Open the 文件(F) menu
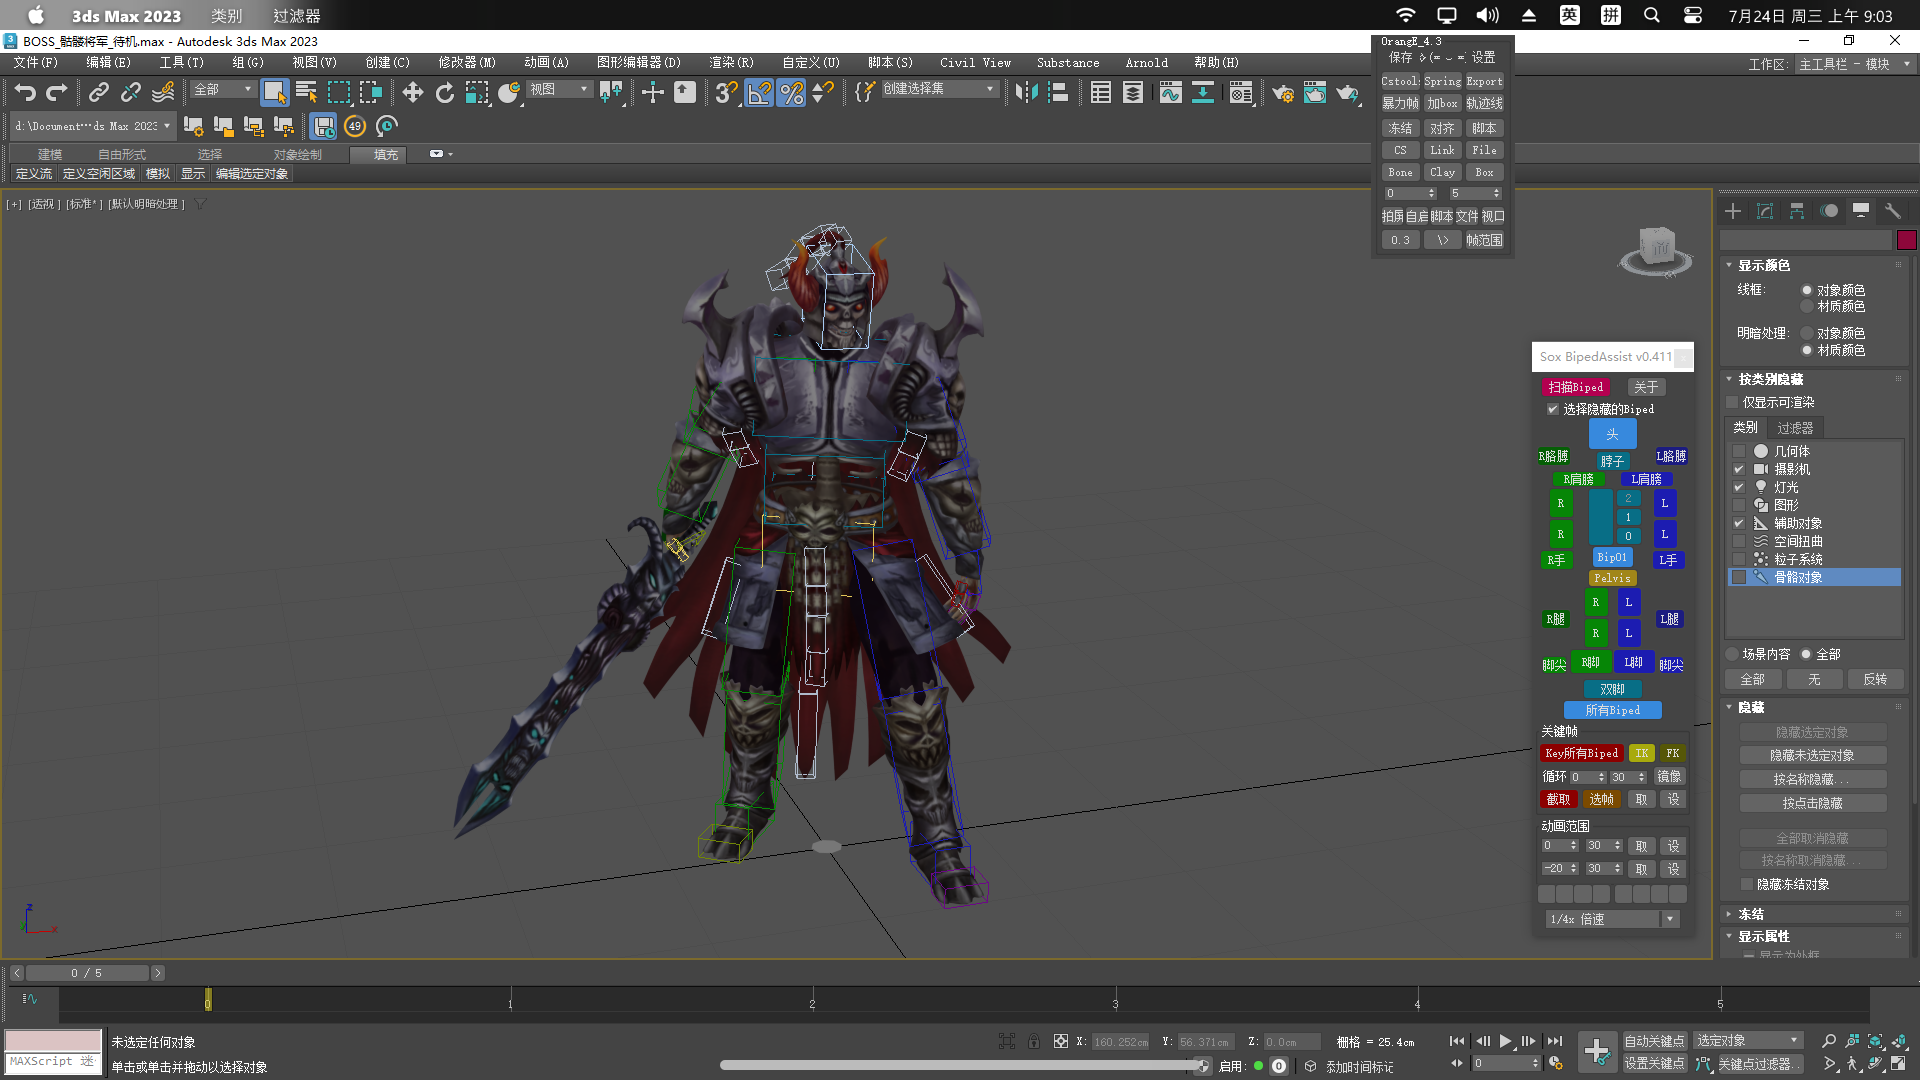The height and width of the screenshot is (1080, 1920). coord(36,62)
